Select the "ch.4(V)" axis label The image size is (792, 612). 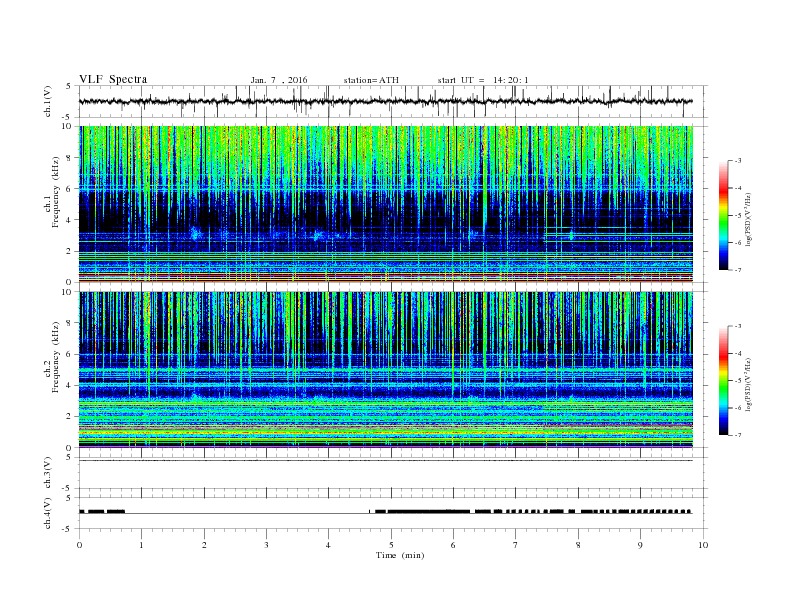click(47, 513)
